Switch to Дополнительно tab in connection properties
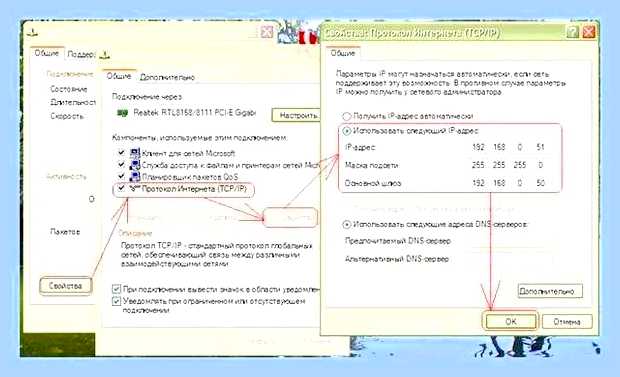Screen dimensions: 620x377 [x=167, y=77]
